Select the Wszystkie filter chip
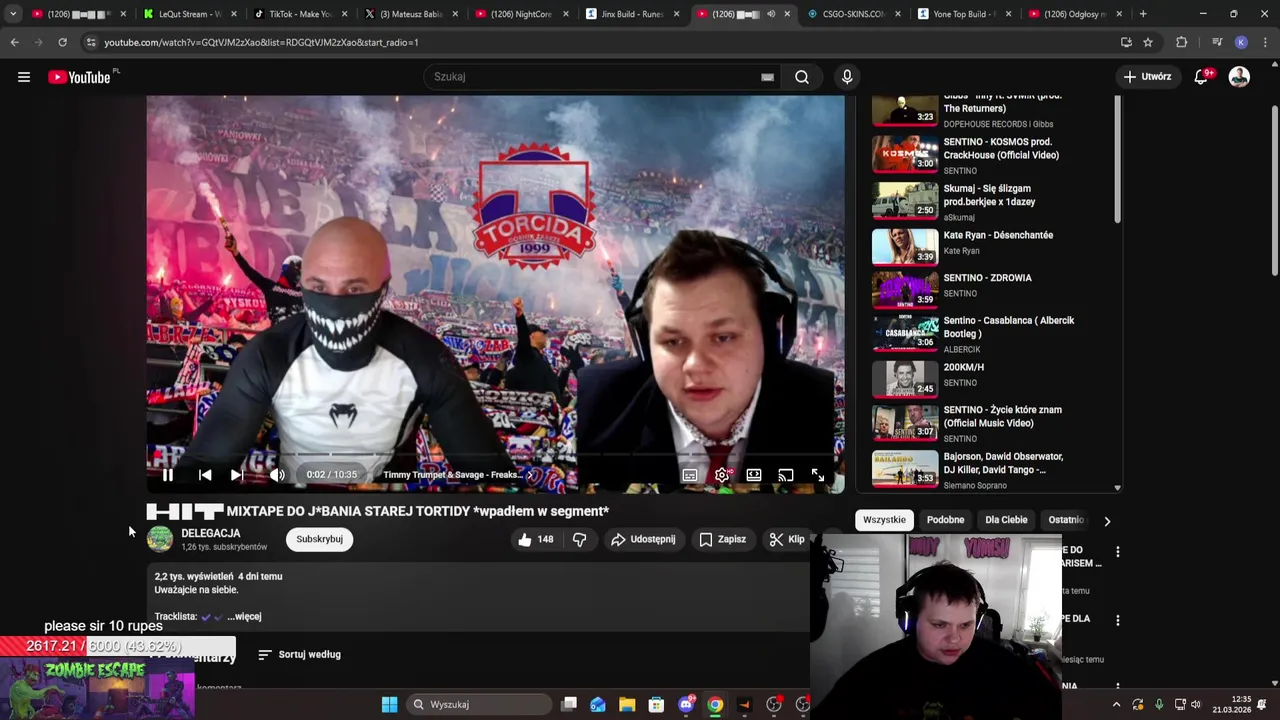Screen dimensions: 1280x720 click(x=884, y=520)
